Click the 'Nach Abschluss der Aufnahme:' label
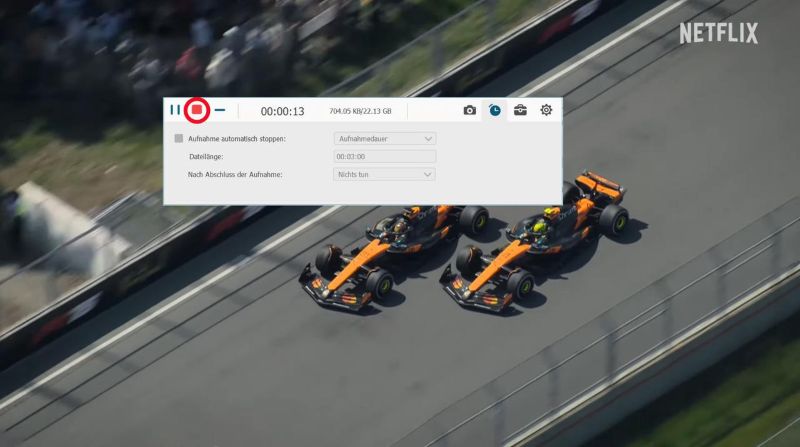 (x=235, y=175)
